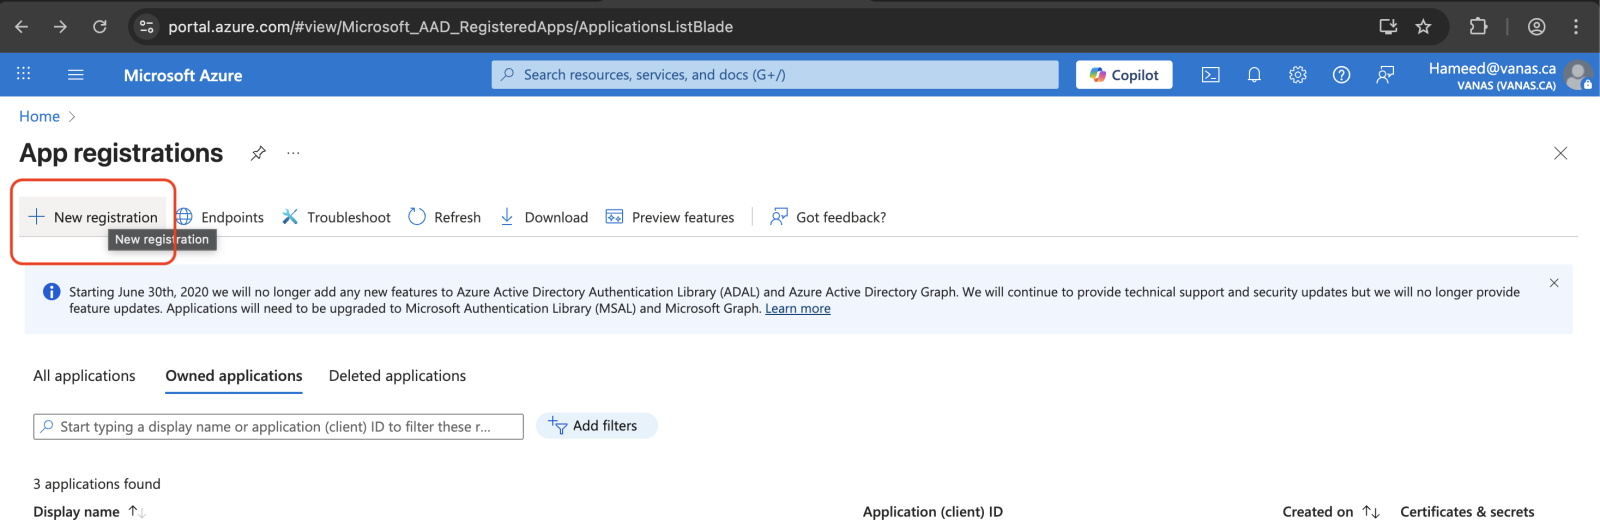The width and height of the screenshot is (1600, 527).
Task: Start a New registration
Action: click(93, 217)
